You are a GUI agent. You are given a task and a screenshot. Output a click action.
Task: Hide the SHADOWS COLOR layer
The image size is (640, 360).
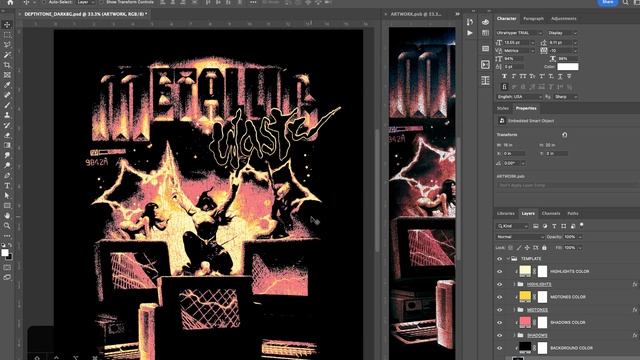coord(500,322)
